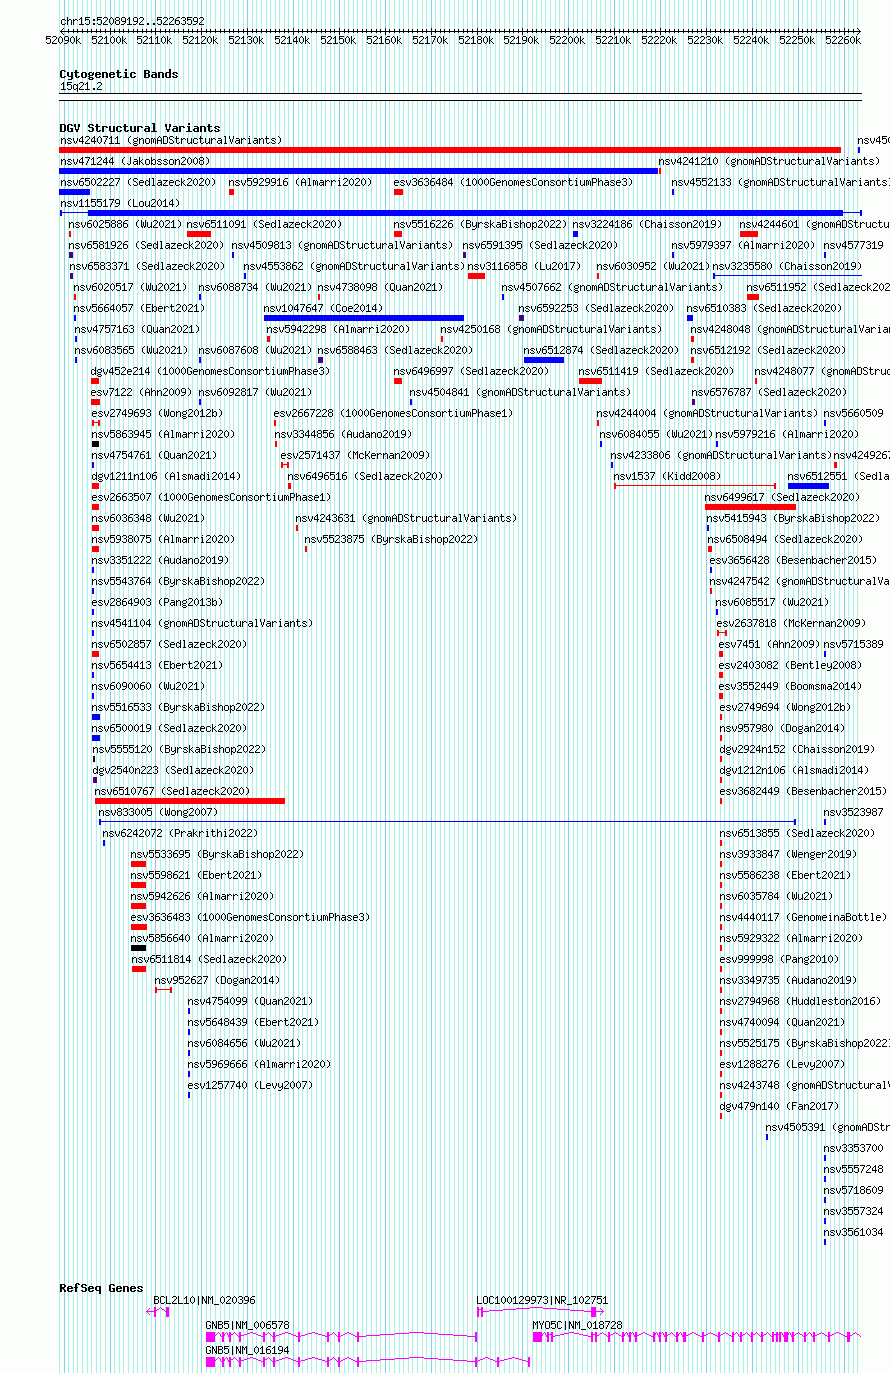Click the long red bar under nsv4240711
Viewport: 890px width, 1373px height.
pyautogui.click(x=450, y=150)
